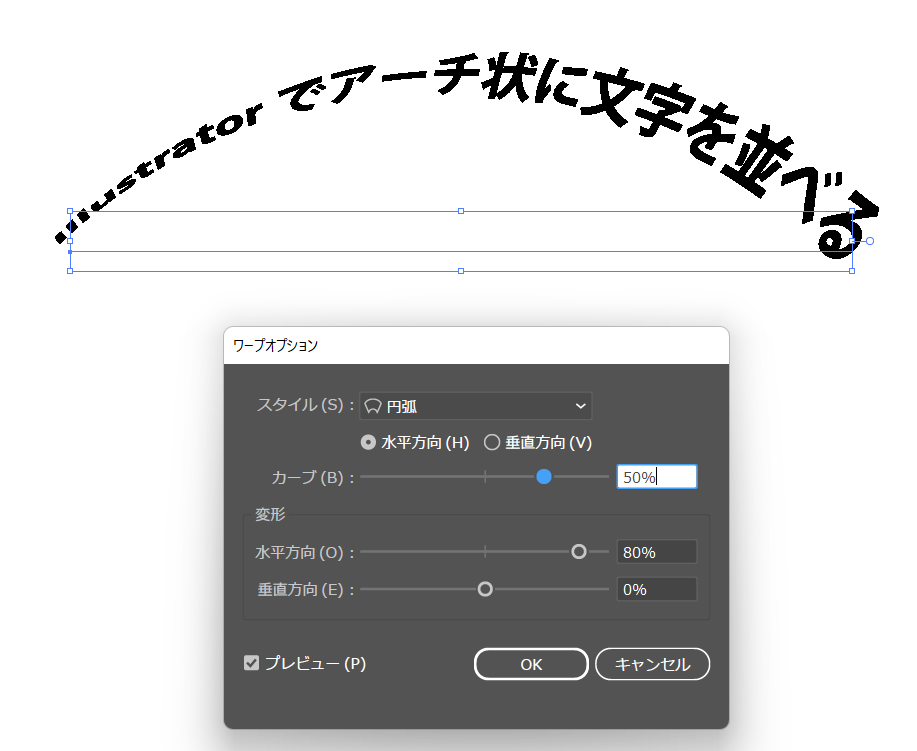917x751 pixels.
Task: Click the OK button
Action: click(531, 664)
